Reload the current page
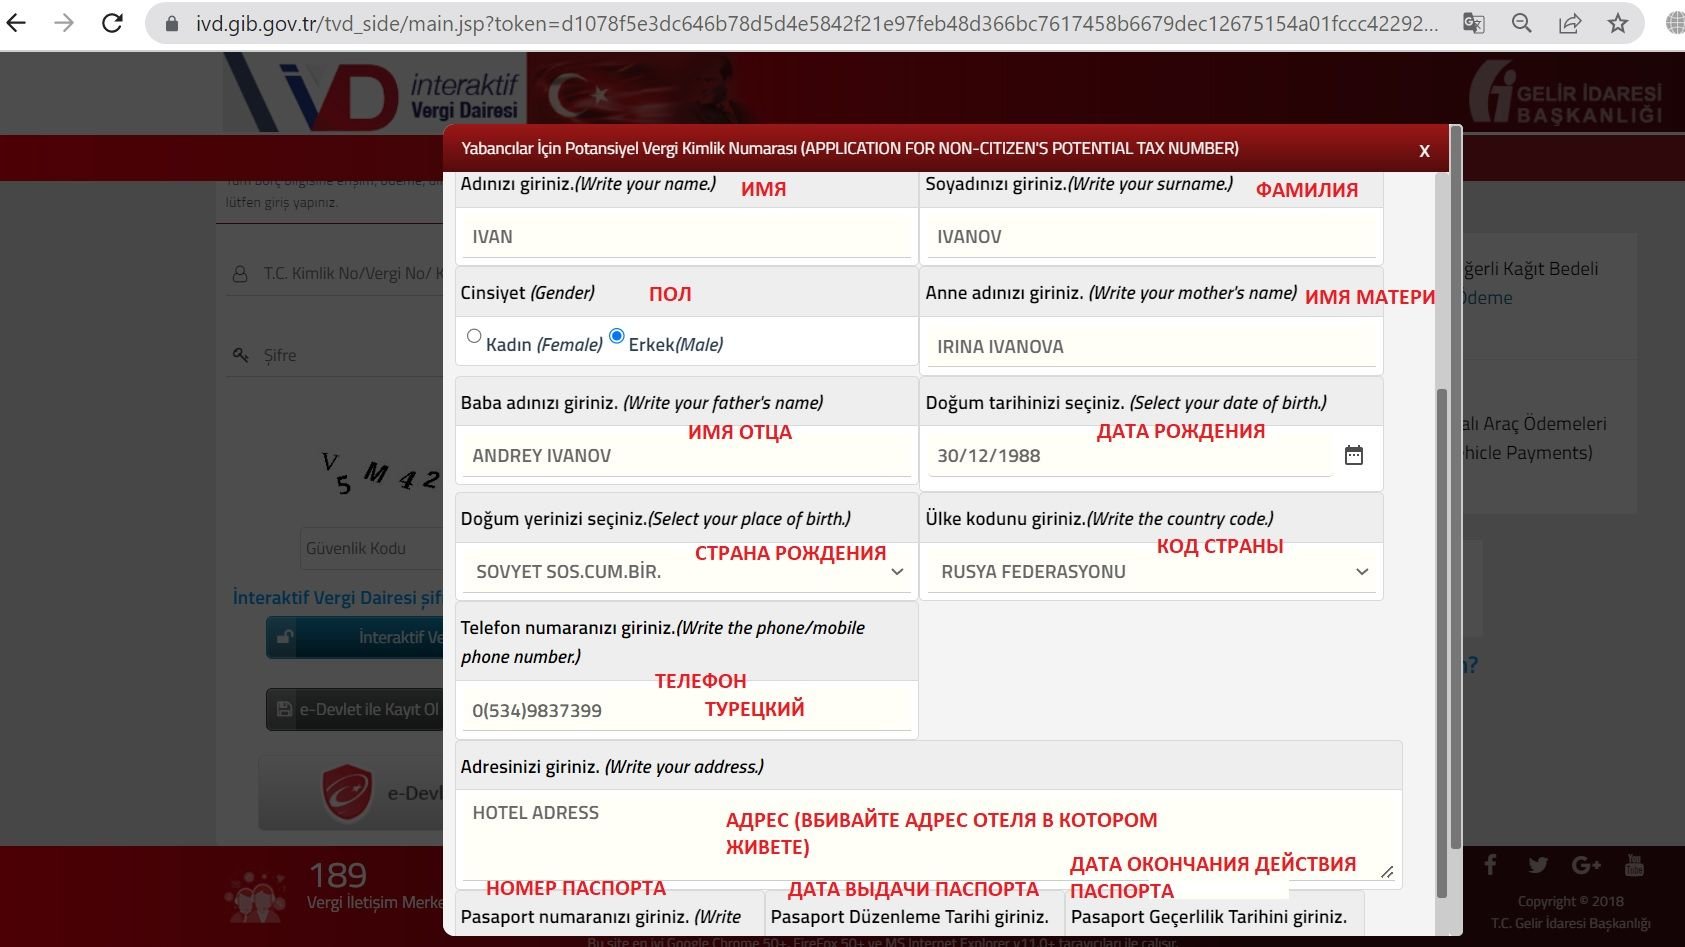Image resolution: width=1685 pixels, height=947 pixels. 113,22
